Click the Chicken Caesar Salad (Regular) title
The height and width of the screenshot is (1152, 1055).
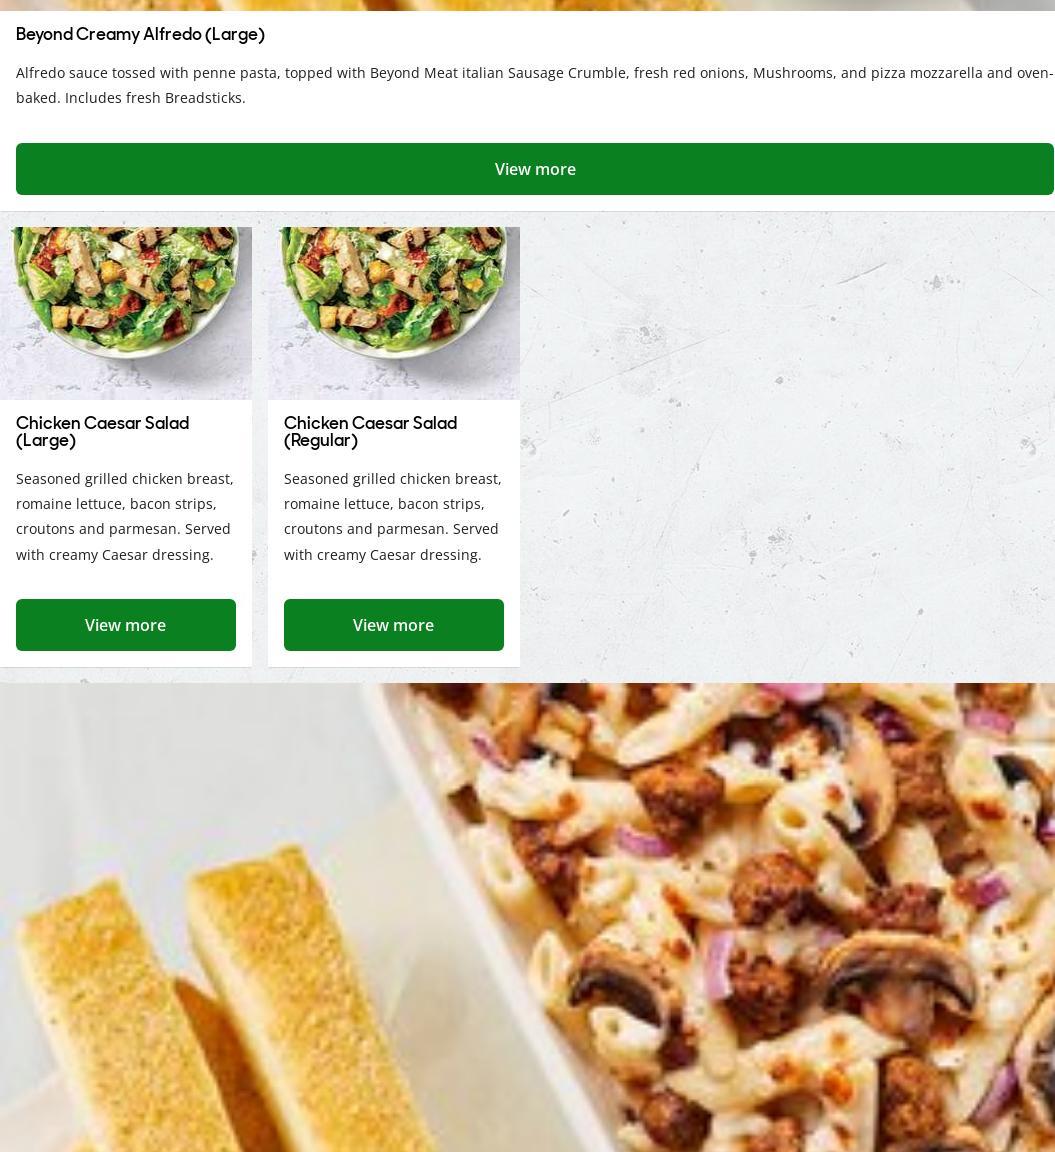[370, 432]
